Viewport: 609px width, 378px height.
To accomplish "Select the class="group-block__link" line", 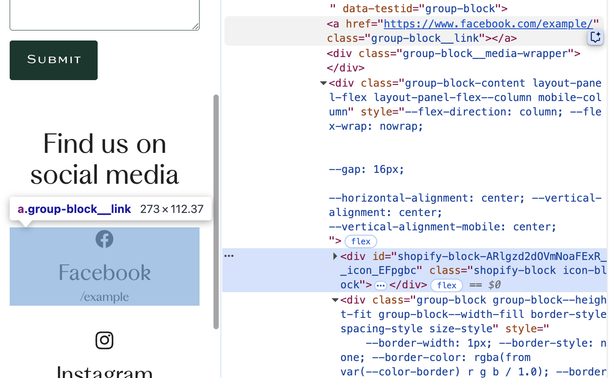I will click(422, 38).
